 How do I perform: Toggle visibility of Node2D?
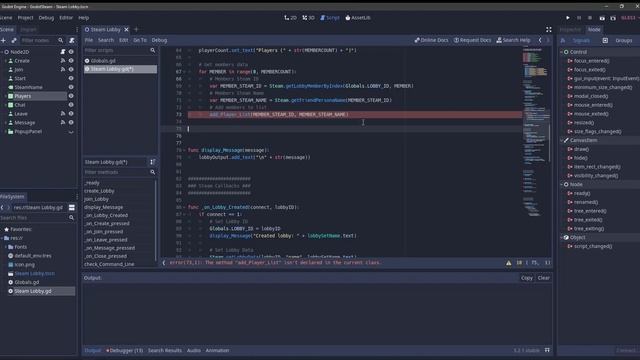pyautogui.click(x=71, y=52)
